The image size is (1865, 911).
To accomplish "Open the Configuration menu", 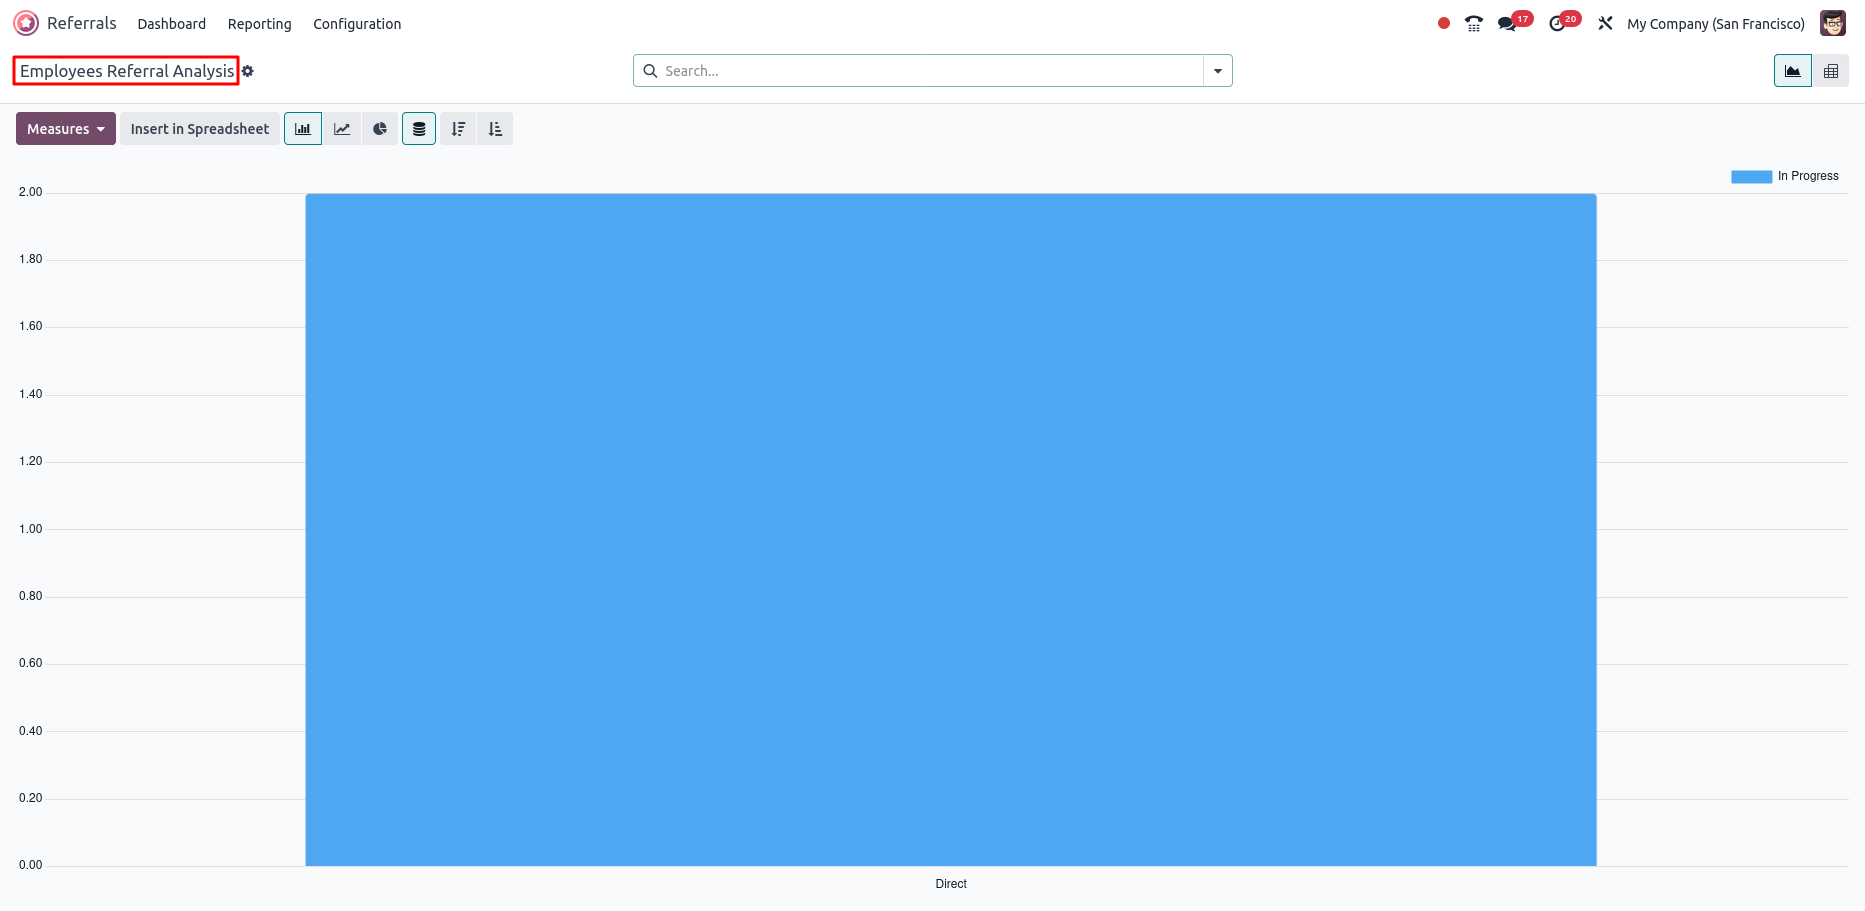I will [357, 24].
